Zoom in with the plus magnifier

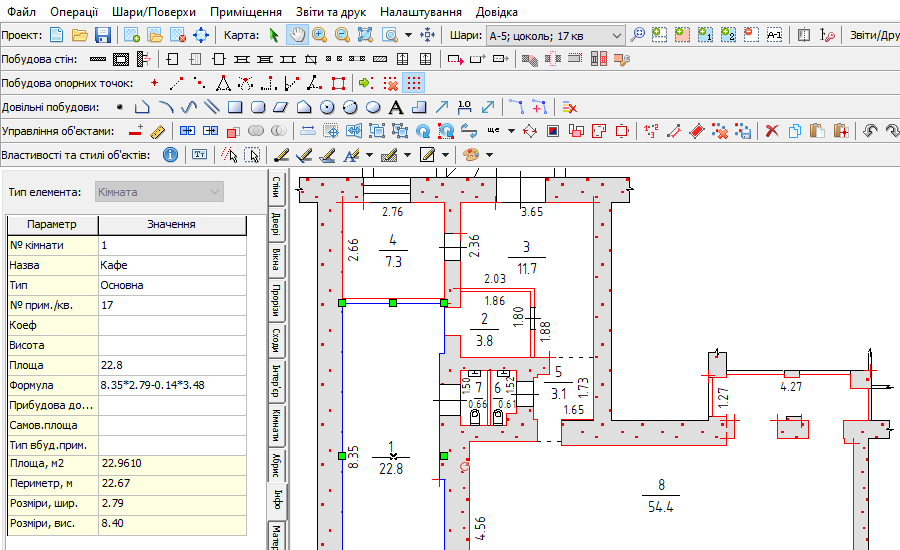(x=319, y=35)
